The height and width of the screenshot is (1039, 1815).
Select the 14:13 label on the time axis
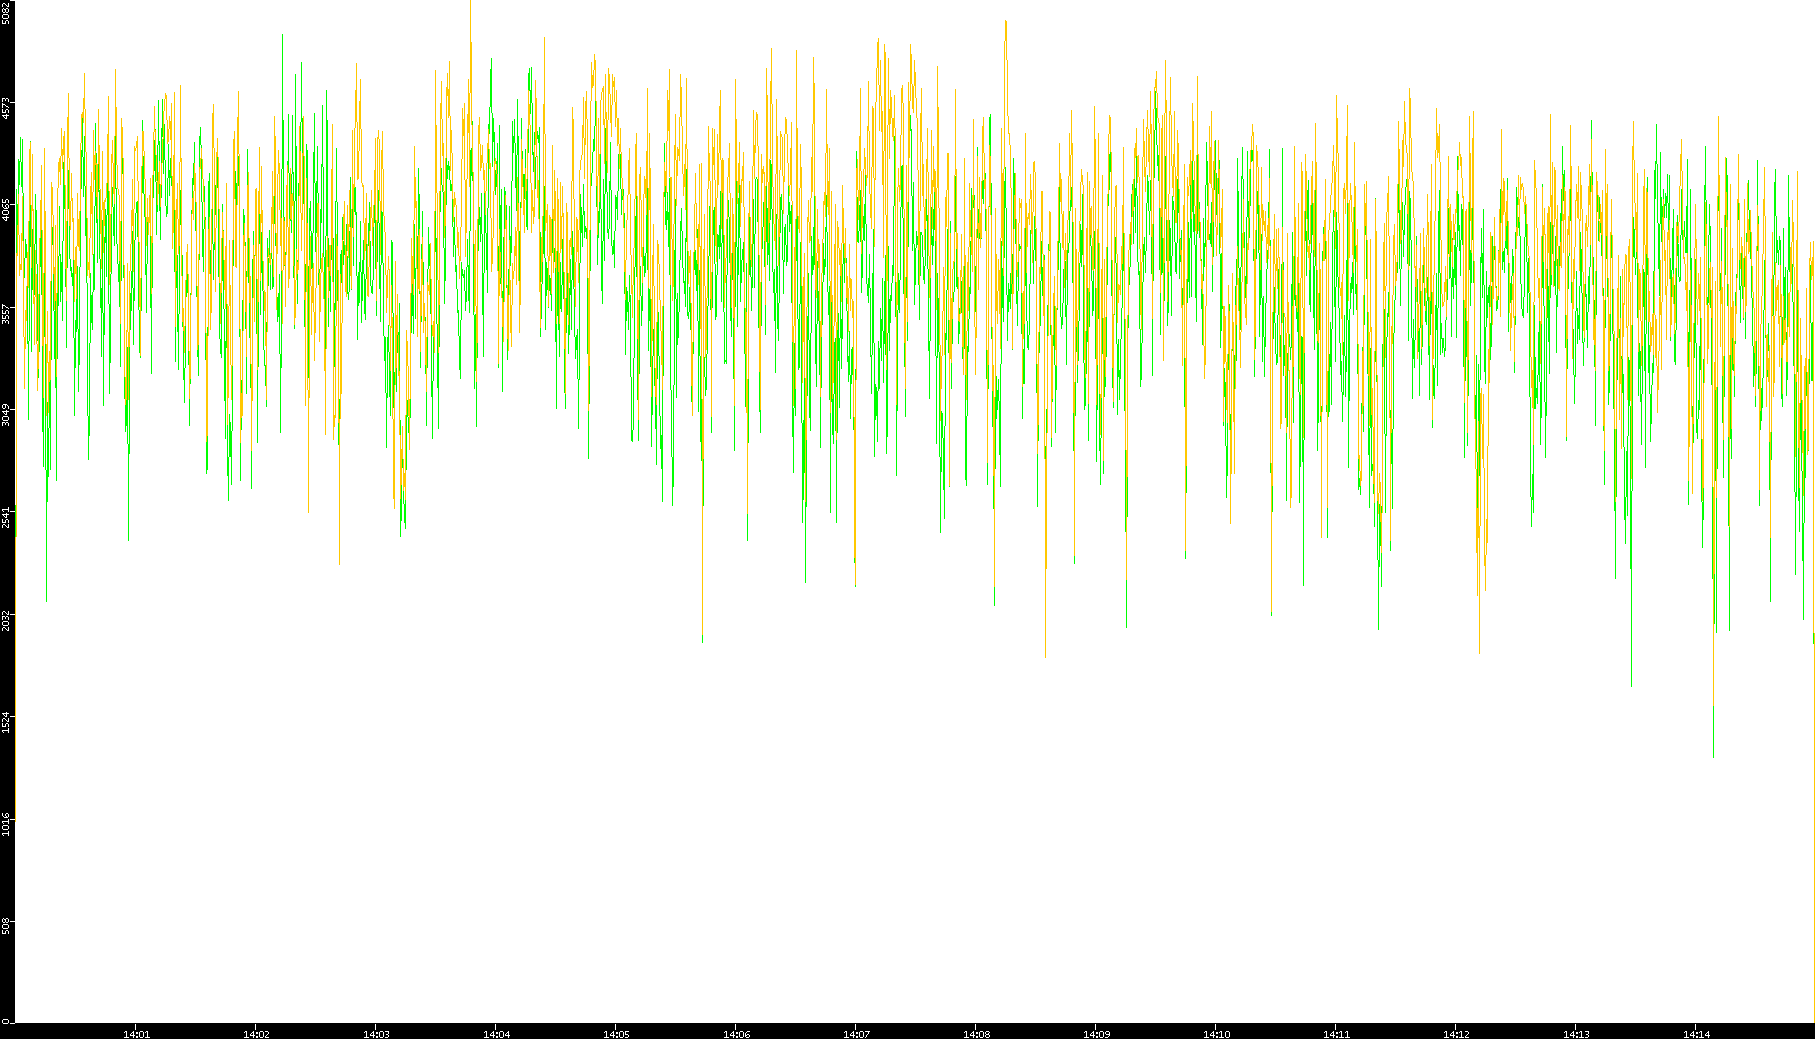pyautogui.click(x=1576, y=1034)
